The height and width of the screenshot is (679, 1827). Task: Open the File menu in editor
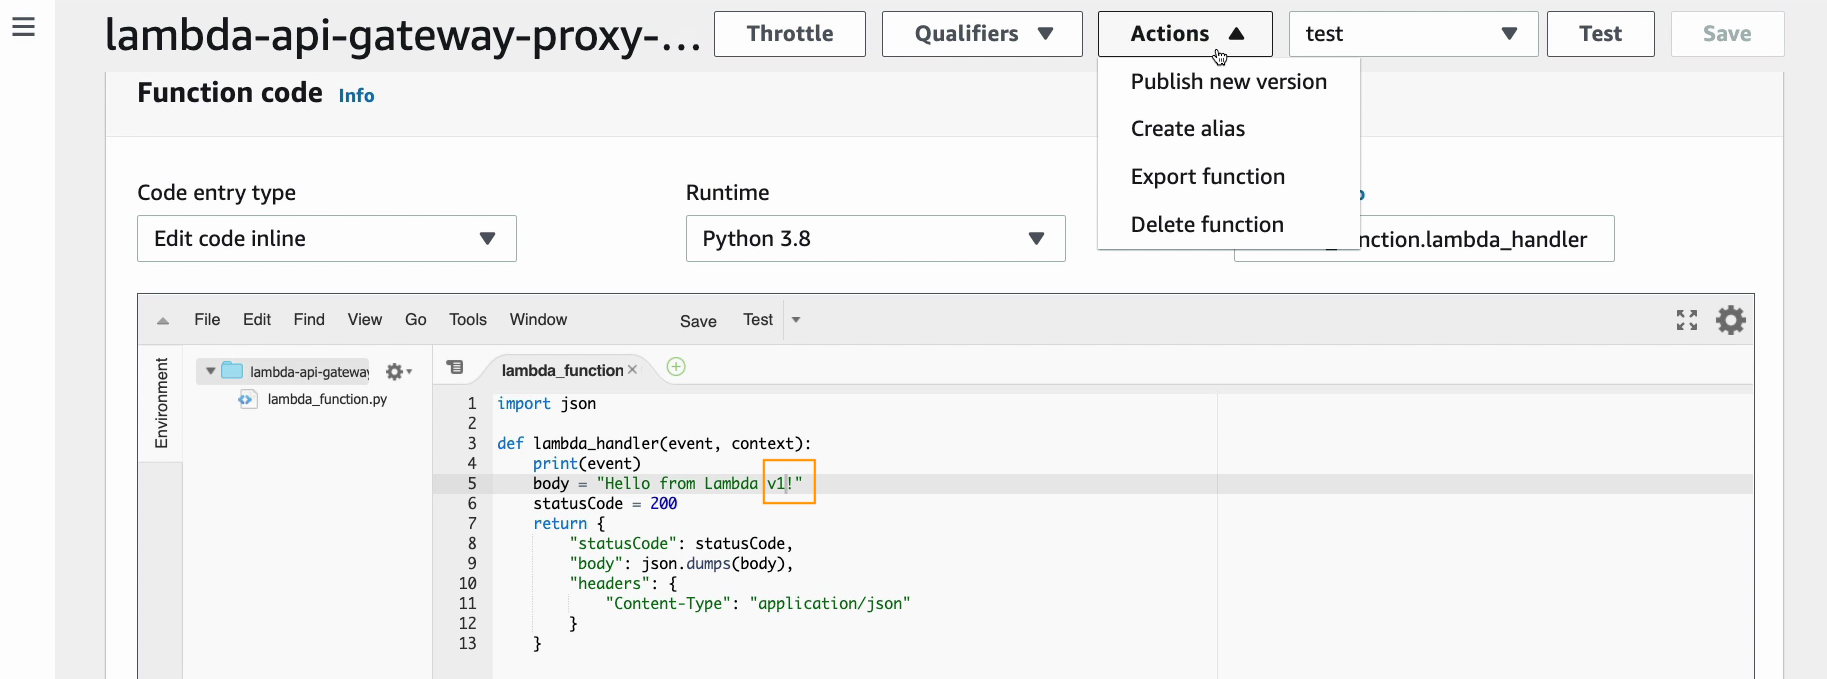[x=207, y=320]
